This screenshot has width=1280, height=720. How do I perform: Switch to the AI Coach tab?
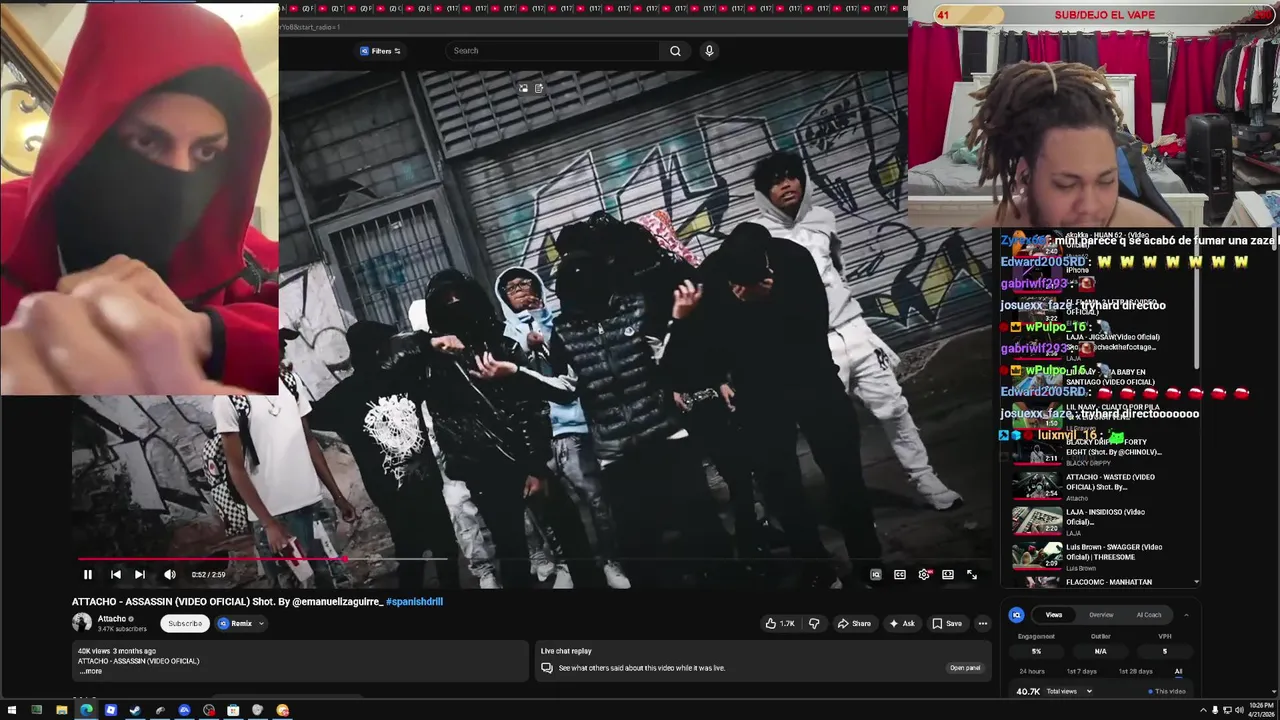tap(1149, 615)
